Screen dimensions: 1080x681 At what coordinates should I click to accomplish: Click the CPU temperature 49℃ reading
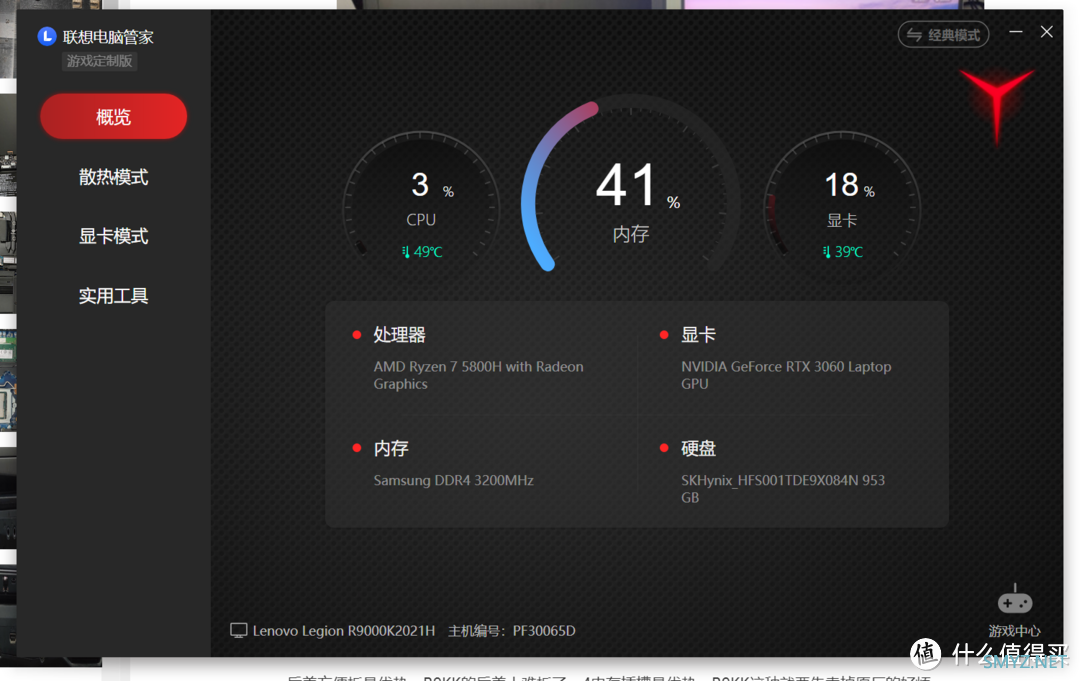coord(422,252)
